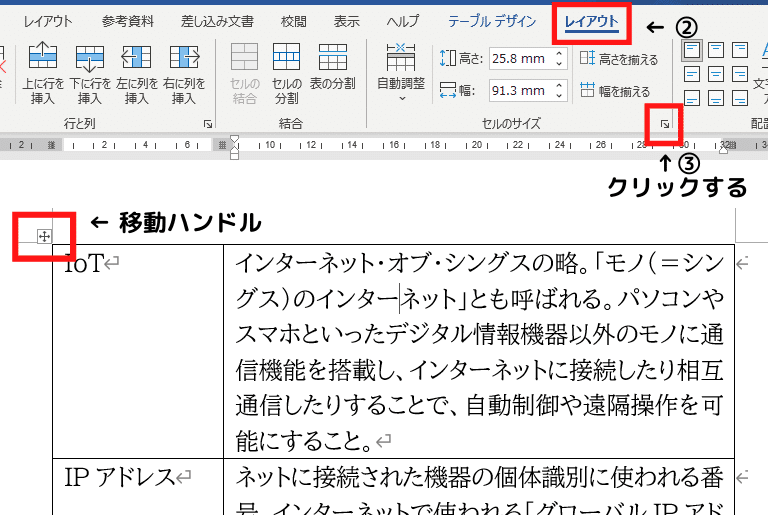Viewport: 768px width, 515px height.
Task: Insert a column to the left (左に列を挿入)
Action: pyautogui.click(x=137, y=73)
